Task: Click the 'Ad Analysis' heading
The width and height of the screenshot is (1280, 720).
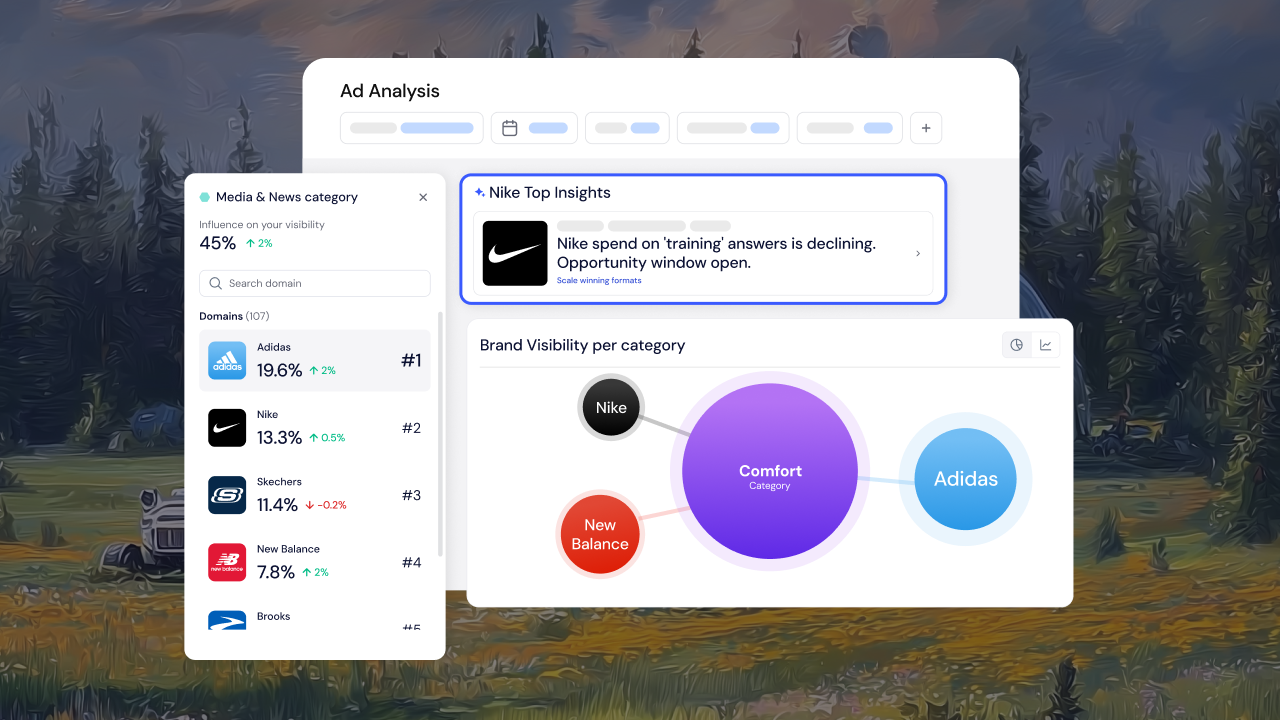Action: pyautogui.click(x=390, y=91)
